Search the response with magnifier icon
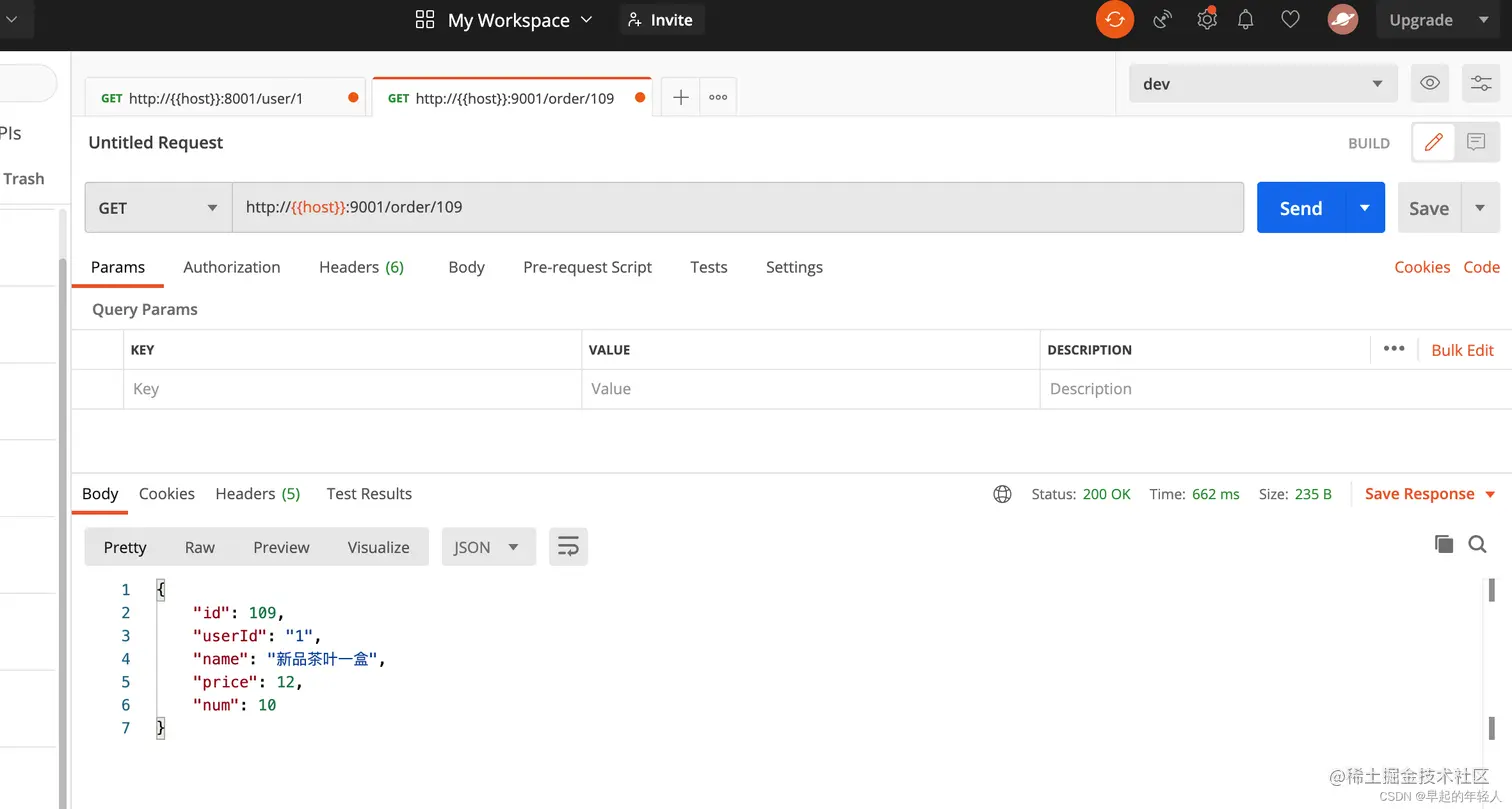The width and height of the screenshot is (1512, 809). click(1477, 544)
